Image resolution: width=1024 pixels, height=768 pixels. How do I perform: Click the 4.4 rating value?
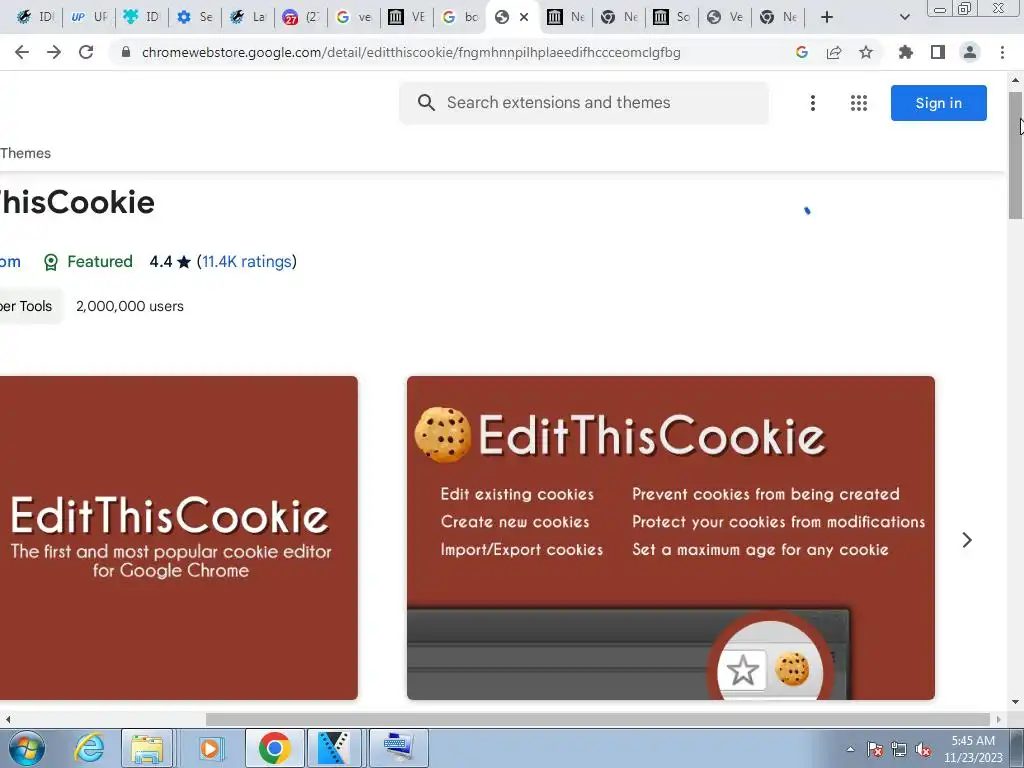(x=161, y=261)
